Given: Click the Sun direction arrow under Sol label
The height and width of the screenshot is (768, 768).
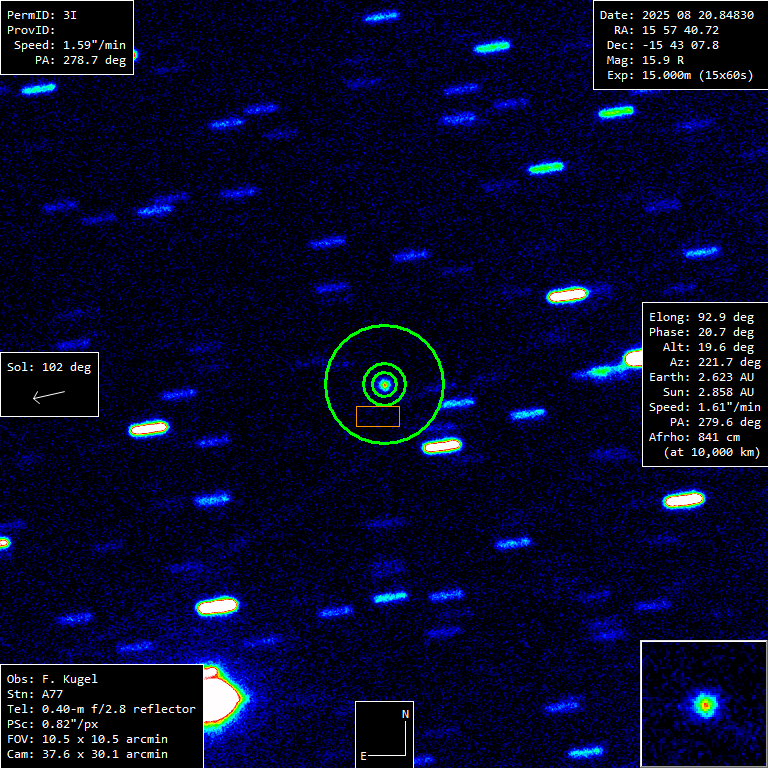Looking at the screenshot, I should [x=48, y=396].
